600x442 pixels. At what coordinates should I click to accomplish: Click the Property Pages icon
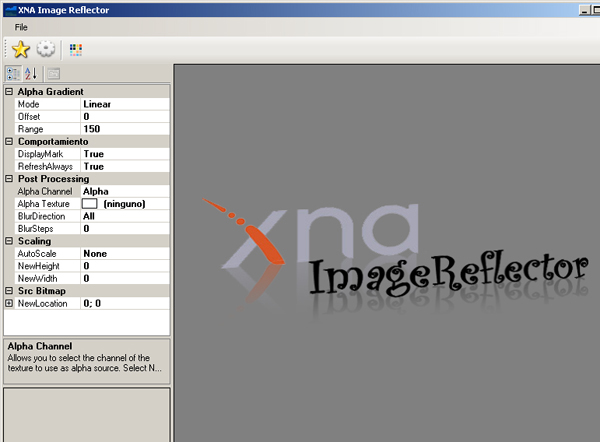tap(54, 73)
